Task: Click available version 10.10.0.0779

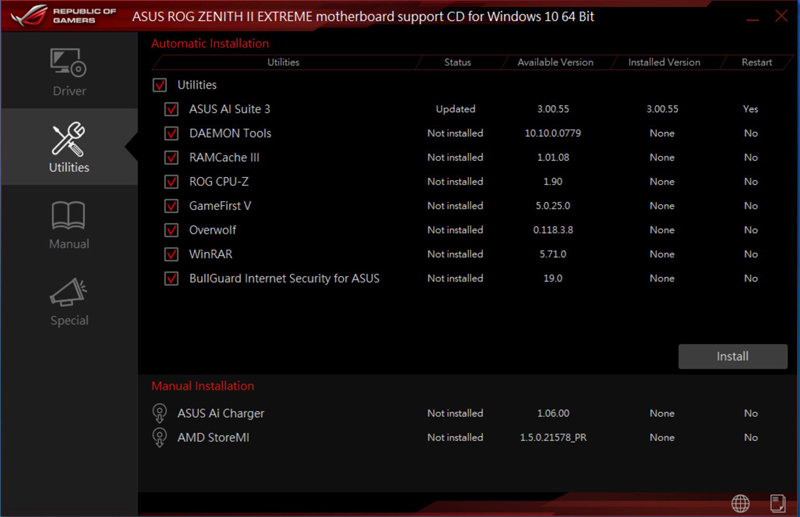Action: (553, 133)
